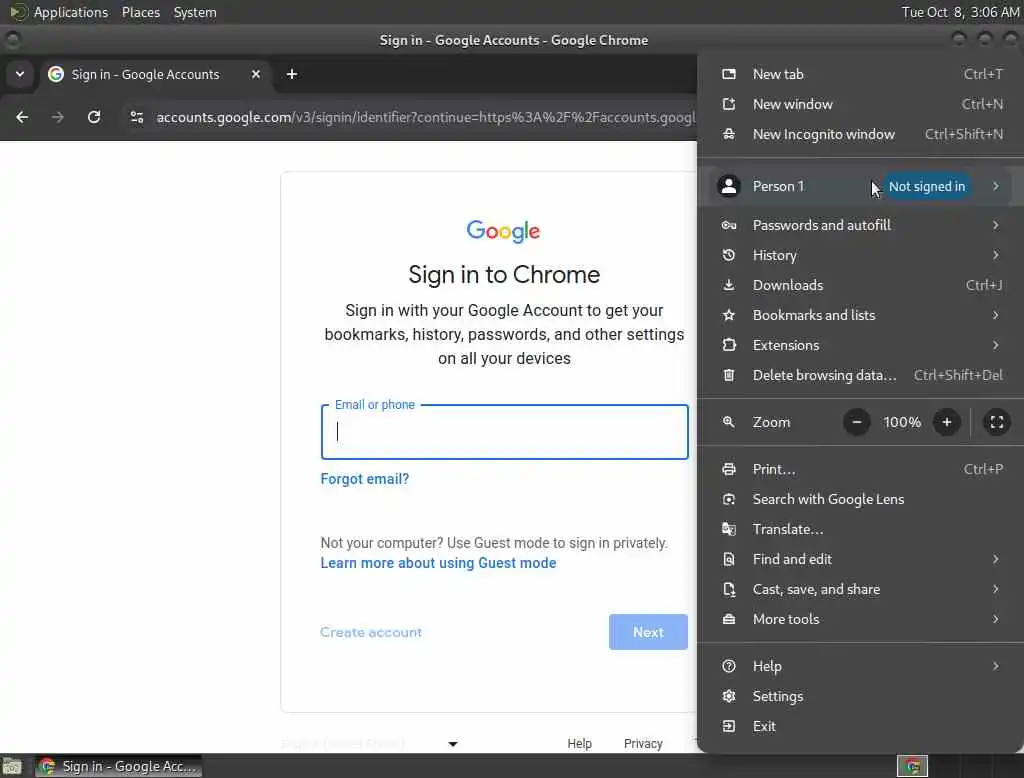The height and width of the screenshot is (778, 1024).
Task: Click the History clock icon
Action: [x=729, y=255]
